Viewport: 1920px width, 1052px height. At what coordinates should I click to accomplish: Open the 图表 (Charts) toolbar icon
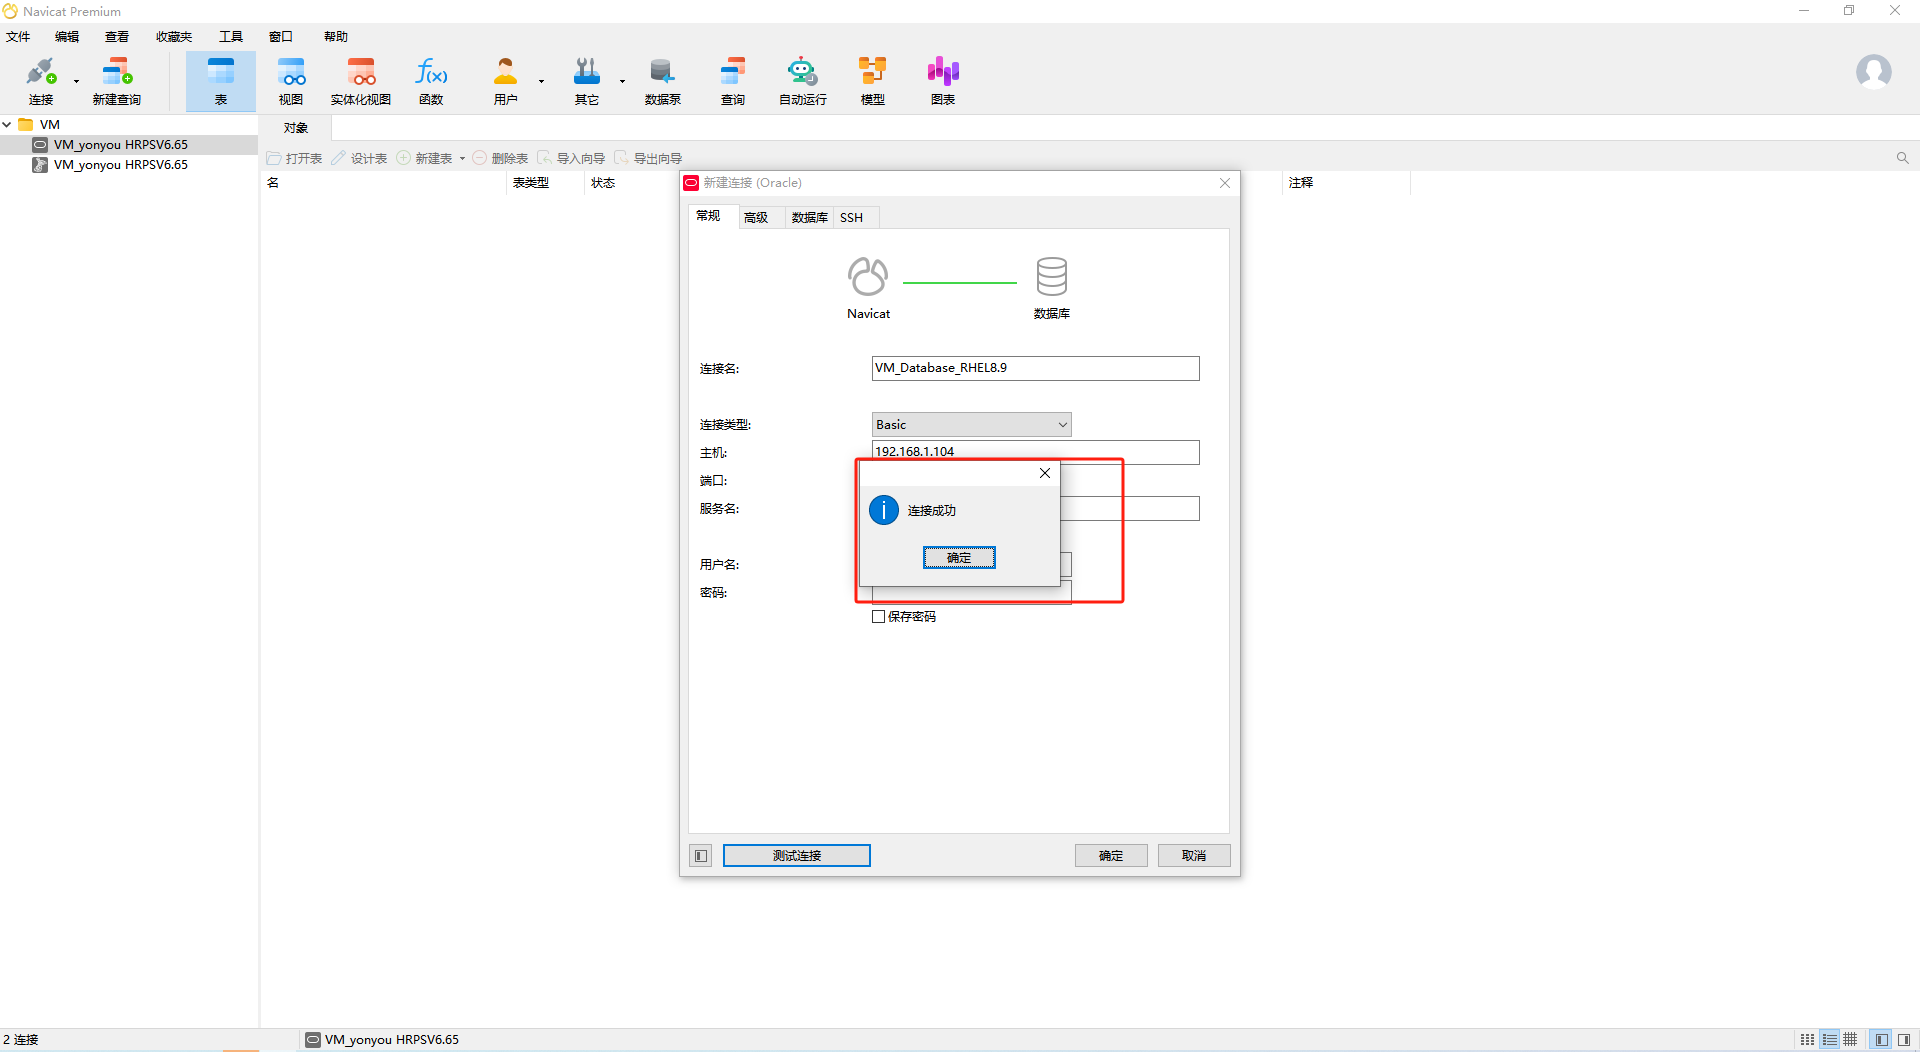(943, 80)
